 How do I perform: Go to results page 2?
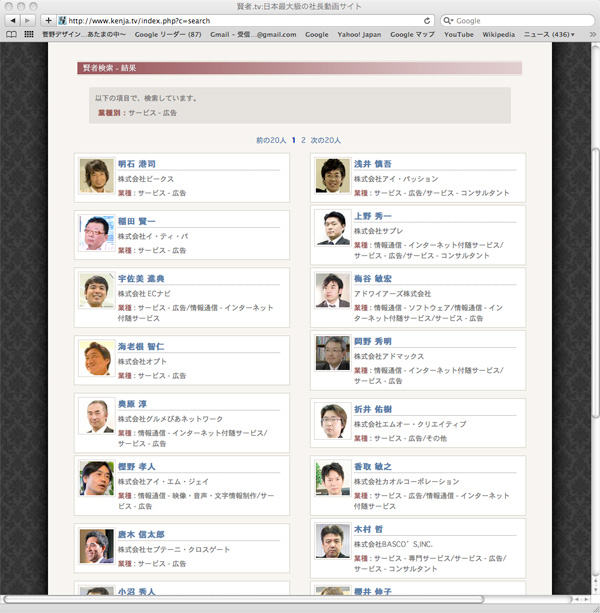tap(303, 140)
